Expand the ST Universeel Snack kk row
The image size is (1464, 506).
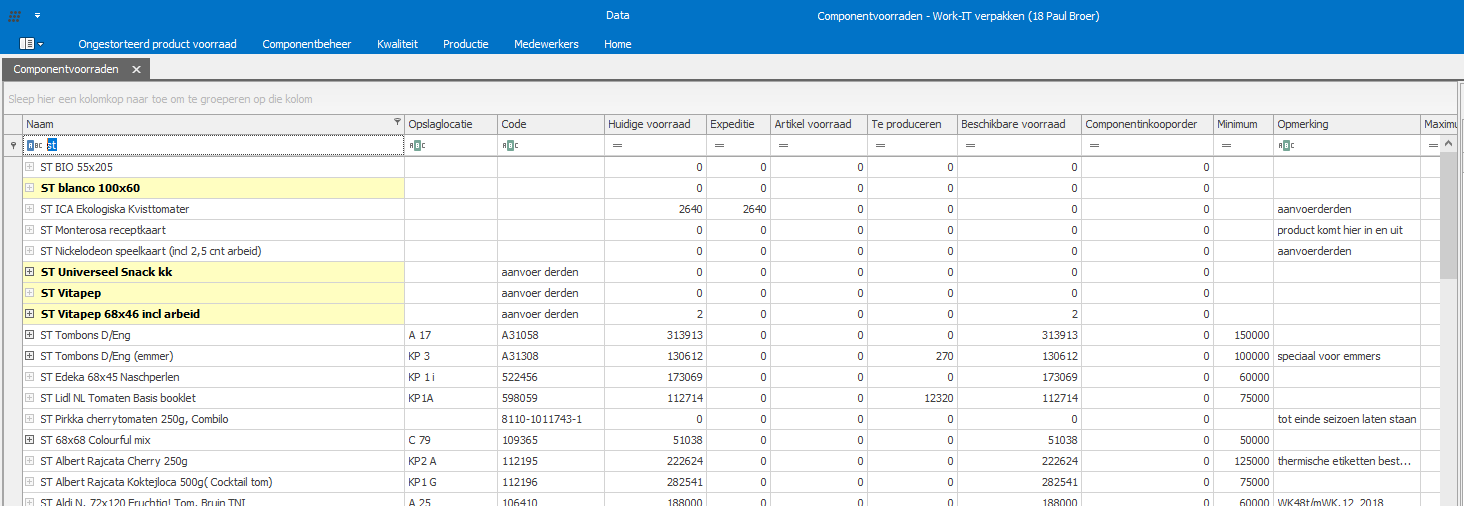[x=30, y=272]
